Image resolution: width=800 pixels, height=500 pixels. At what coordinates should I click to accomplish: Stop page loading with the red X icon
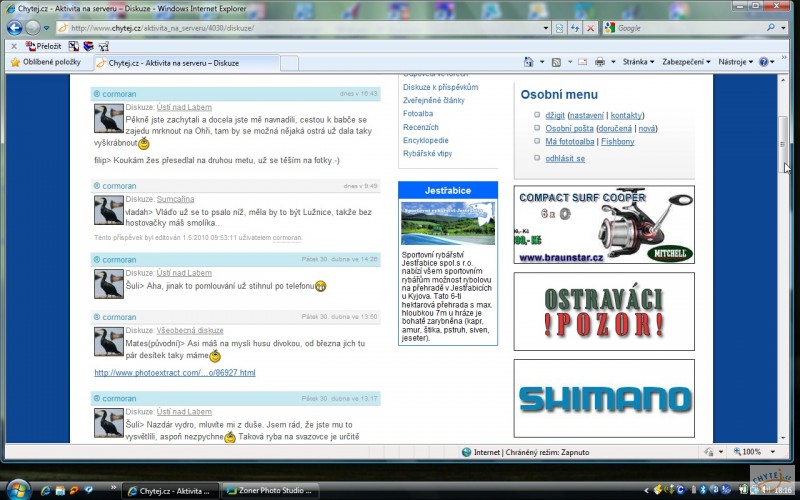(590, 28)
